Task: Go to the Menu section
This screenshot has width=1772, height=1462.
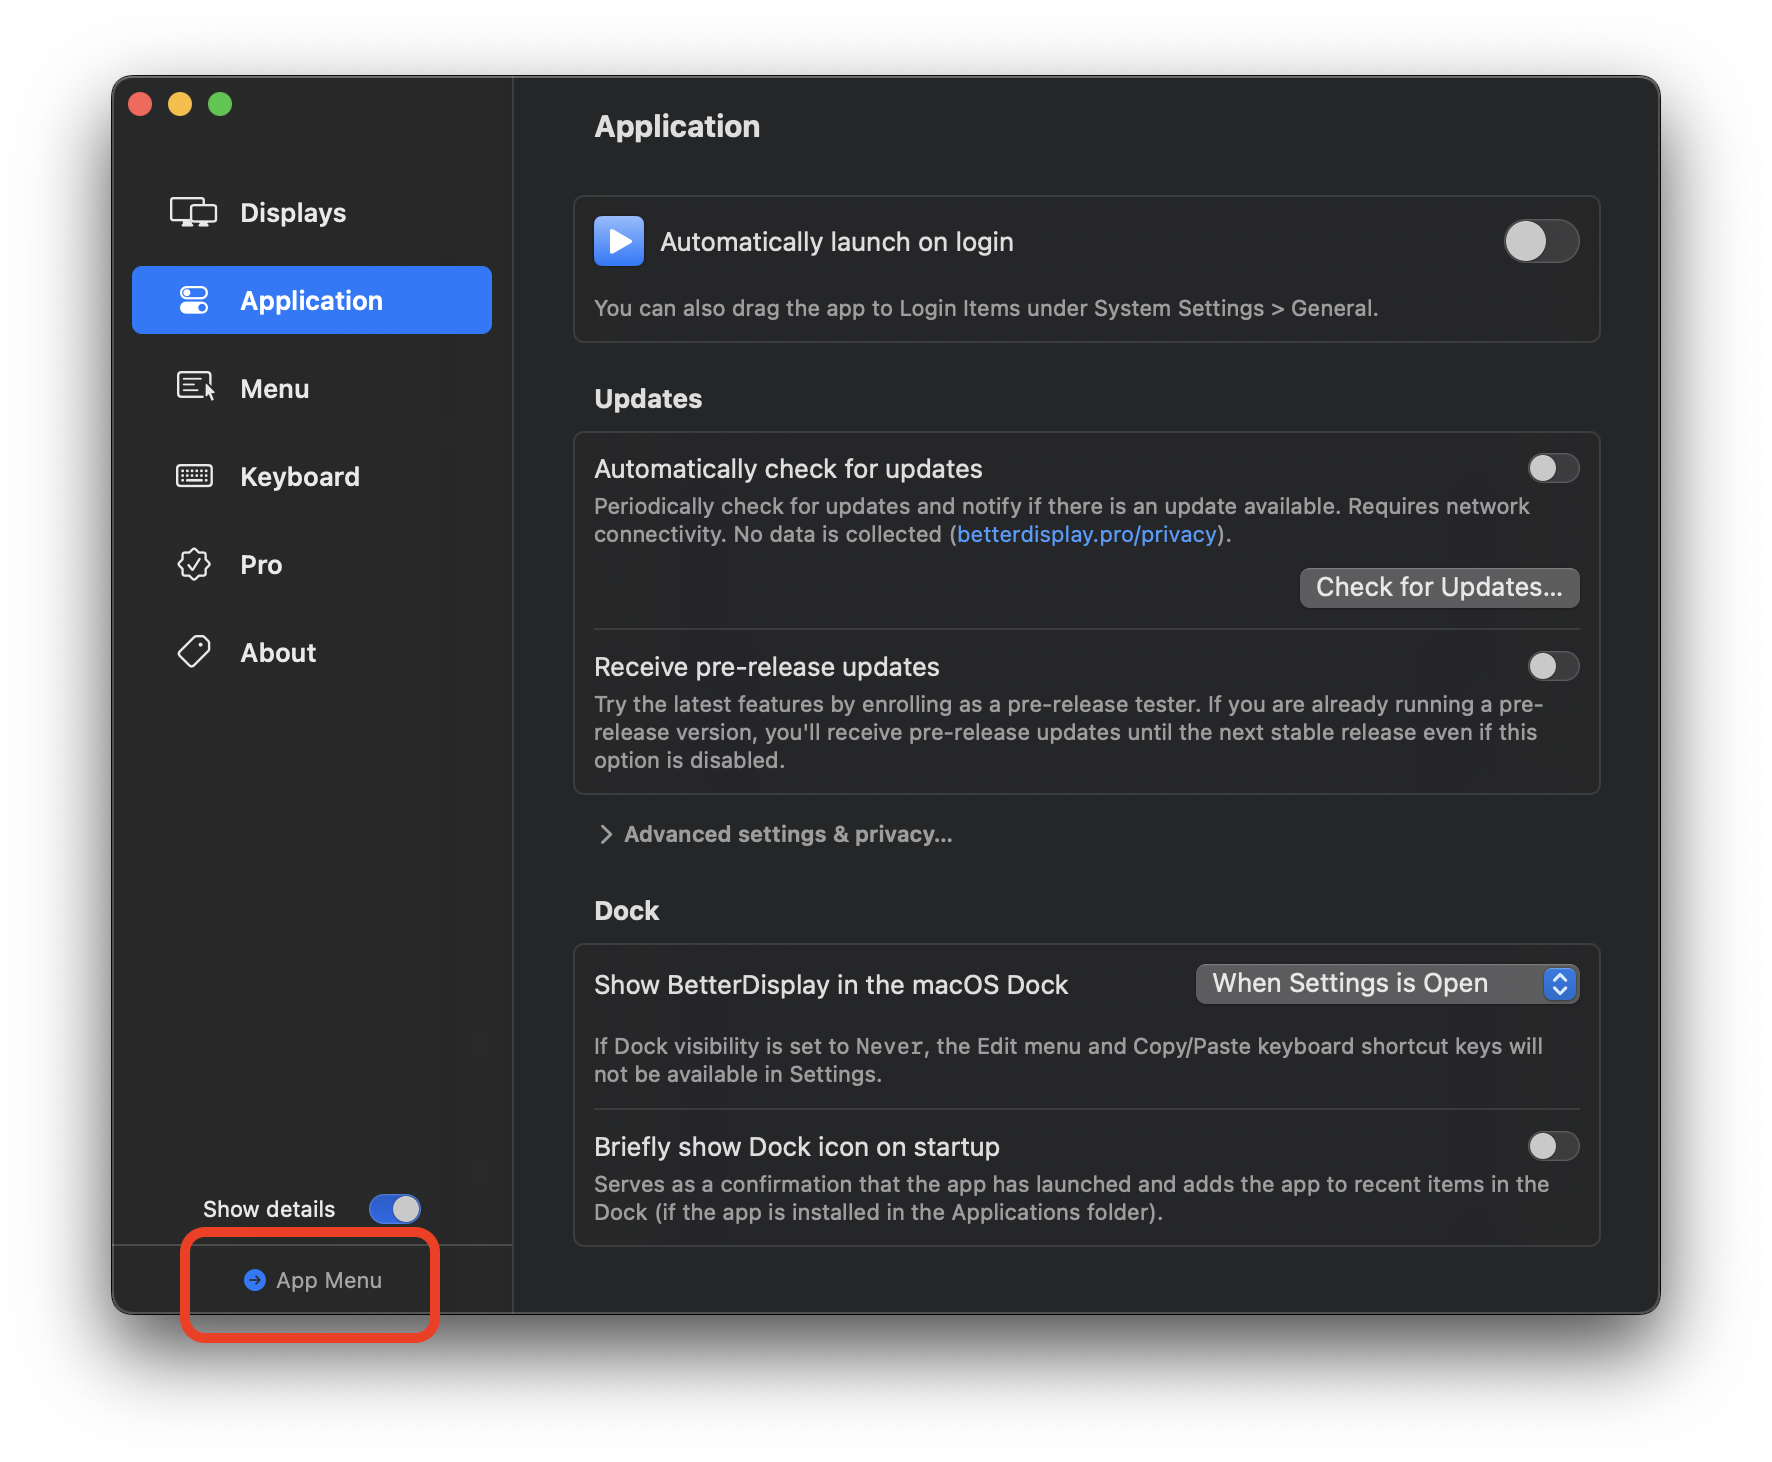Action: coord(274,388)
